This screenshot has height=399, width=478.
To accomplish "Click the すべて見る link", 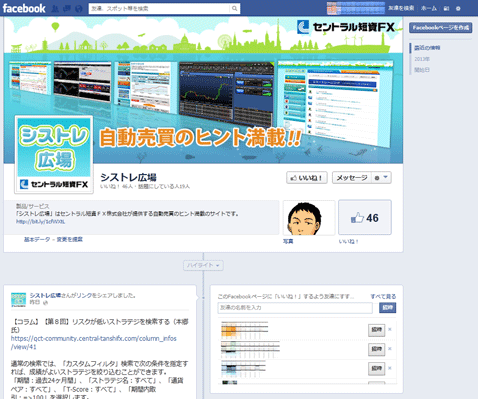I will (x=383, y=296).
